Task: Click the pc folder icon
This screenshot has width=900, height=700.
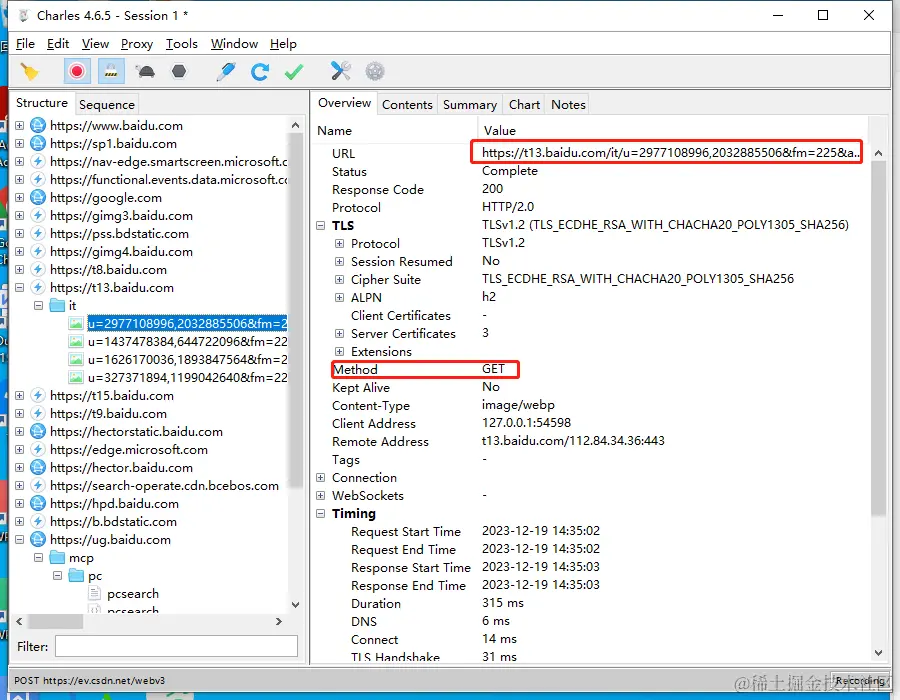Action: point(76,575)
